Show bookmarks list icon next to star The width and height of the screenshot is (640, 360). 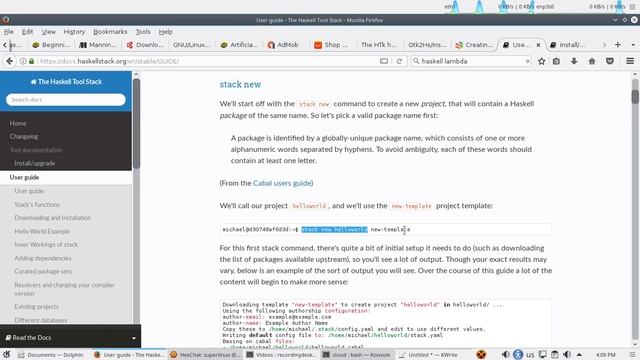coord(556,61)
